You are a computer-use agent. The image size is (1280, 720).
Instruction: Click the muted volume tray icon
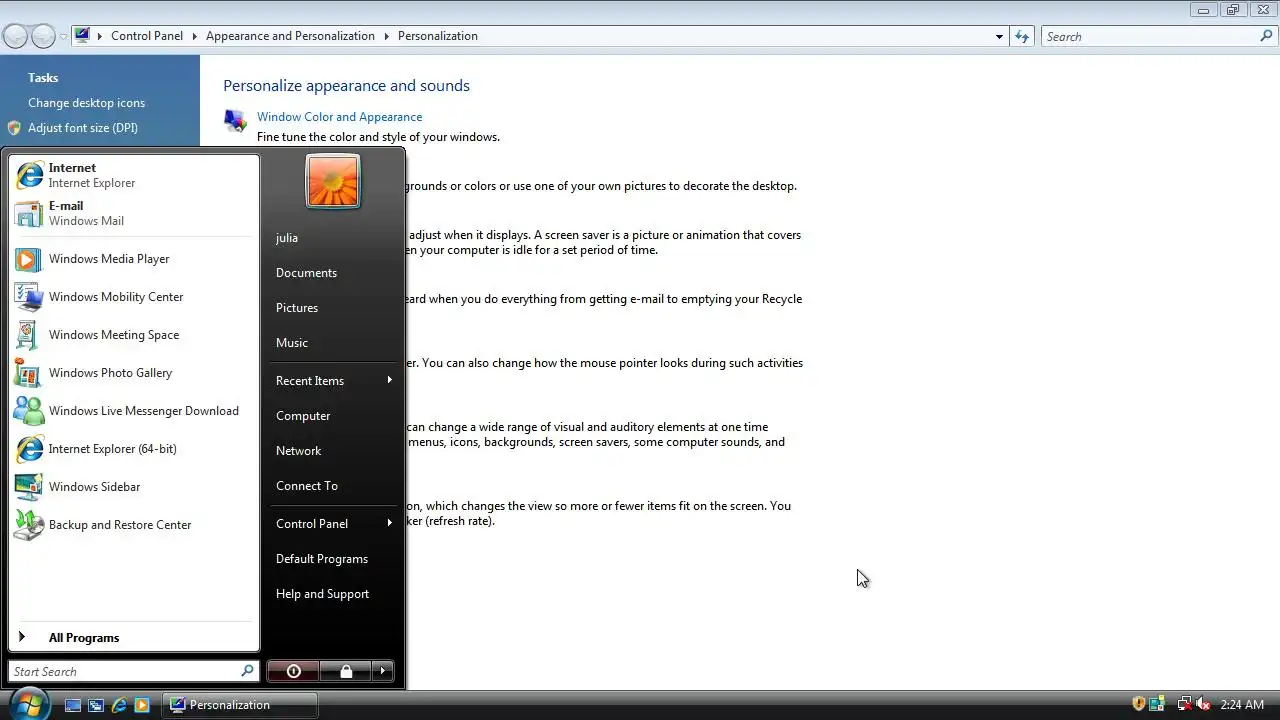pos(1203,704)
